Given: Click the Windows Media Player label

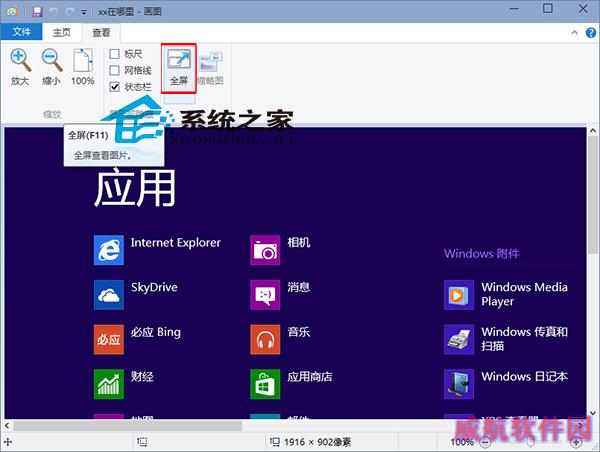Looking at the screenshot, I should tap(524, 294).
